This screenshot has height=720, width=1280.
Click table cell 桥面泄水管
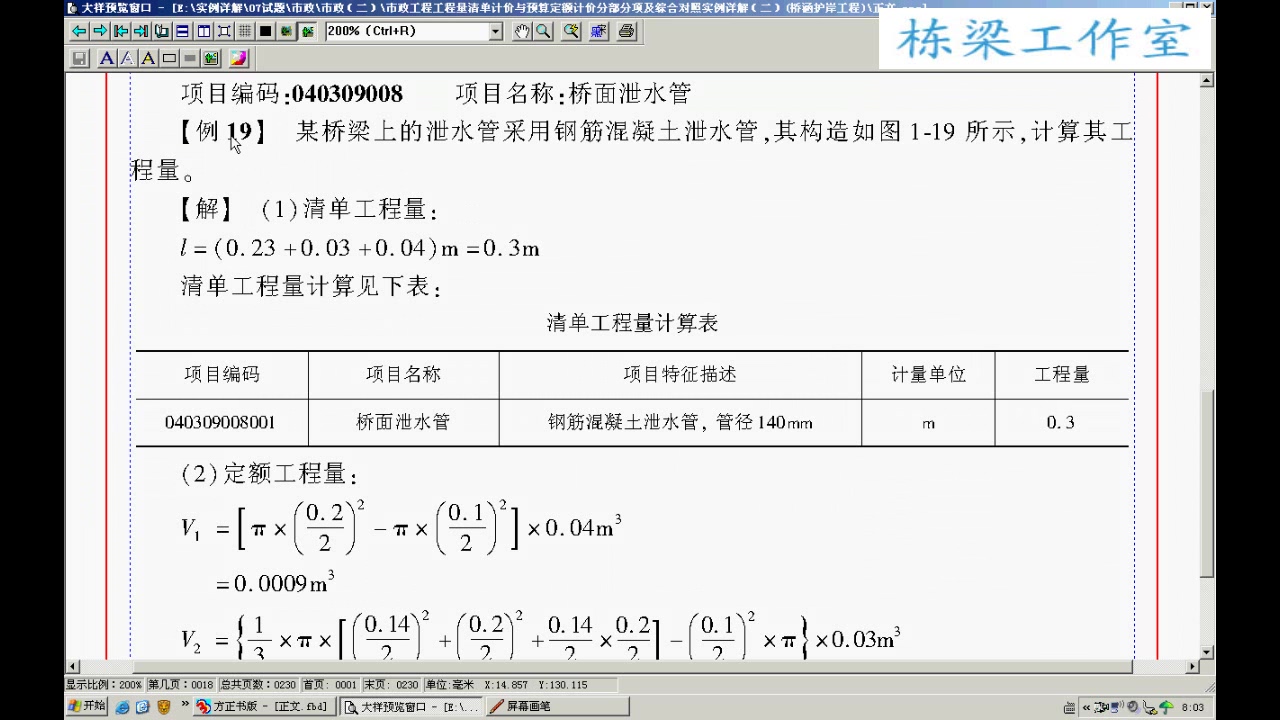pos(403,423)
